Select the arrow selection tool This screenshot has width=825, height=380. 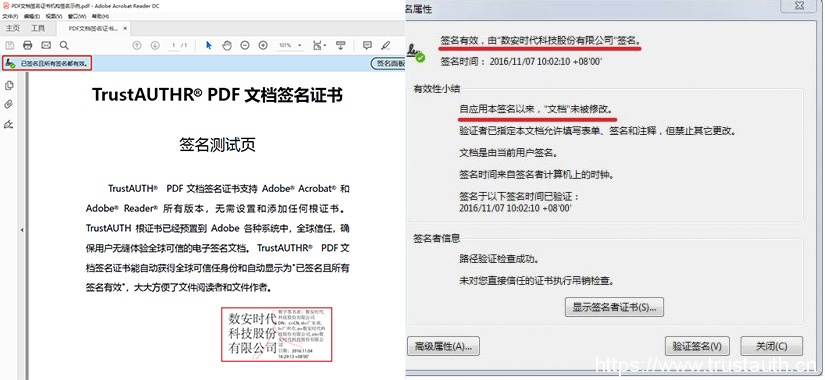(209, 45)
